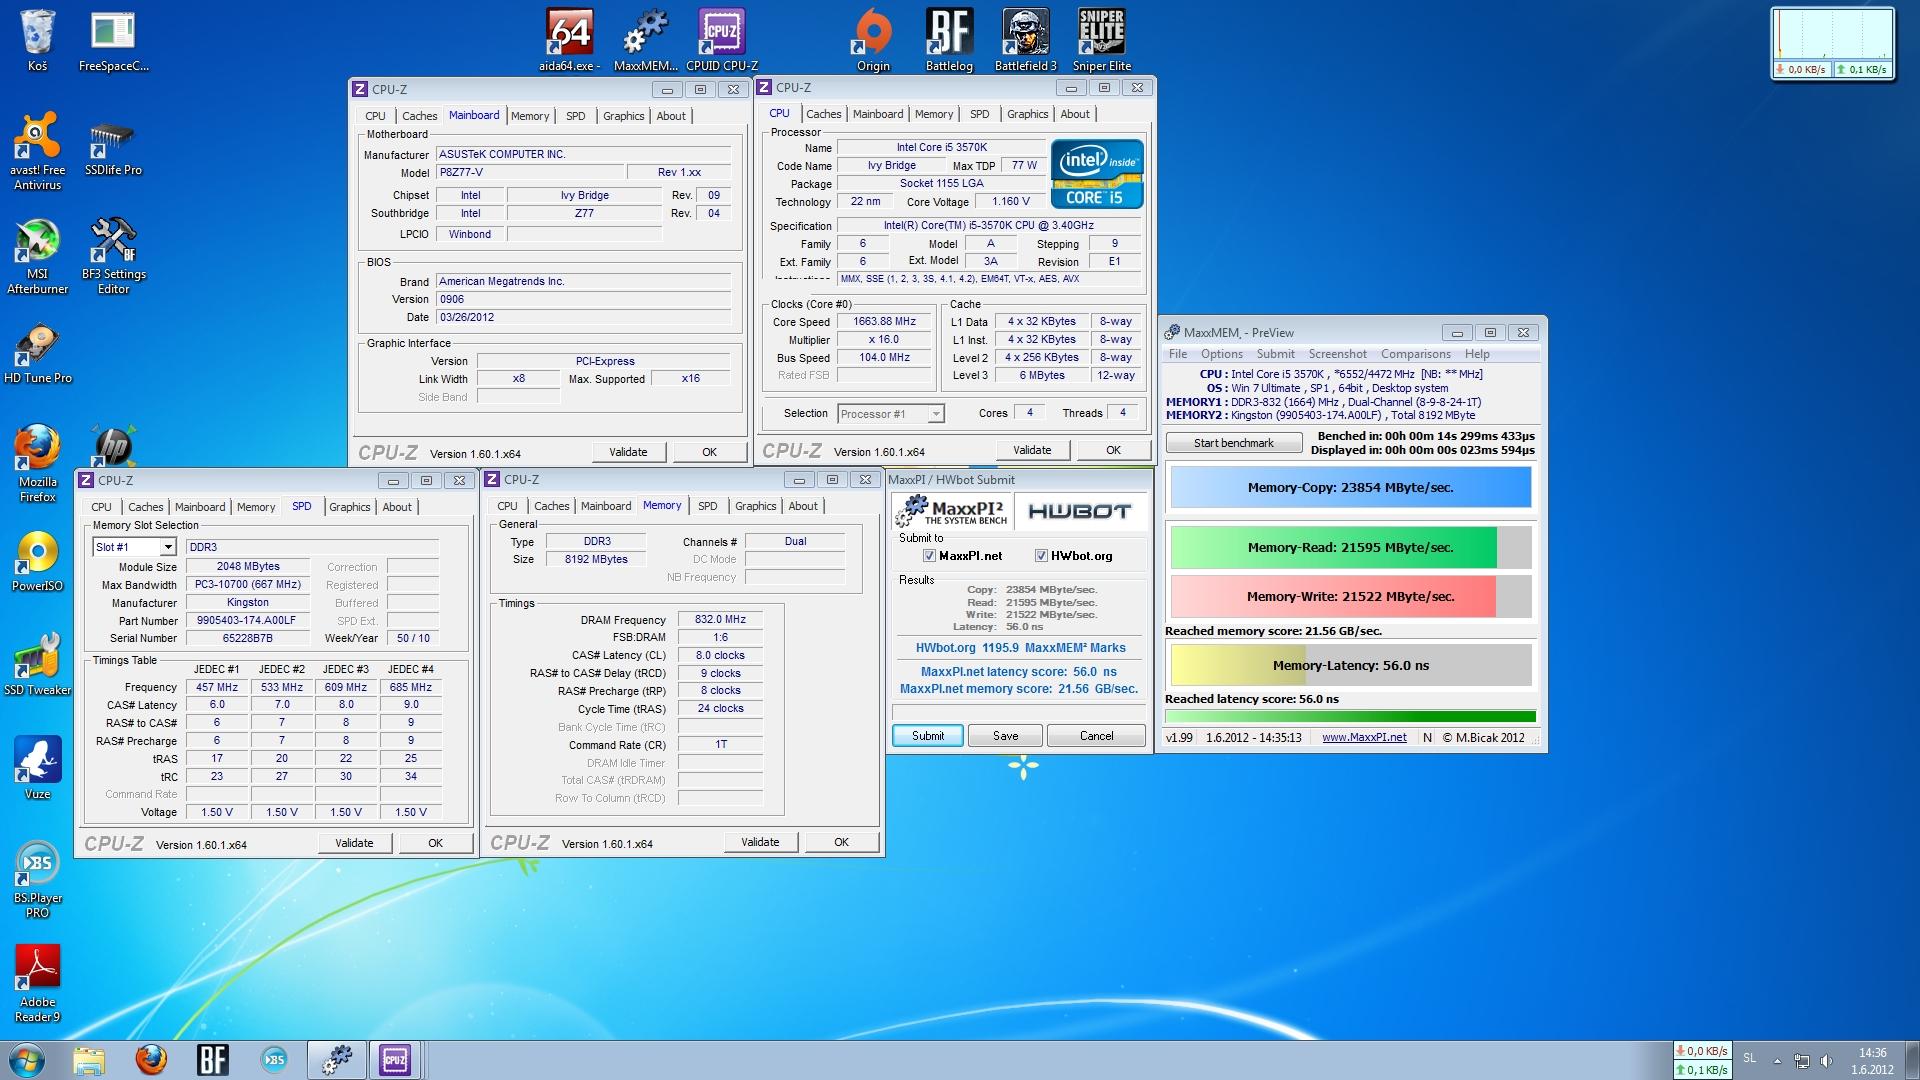Switch to Caches tab in CPU-Z mainboard window
The image size is (1920, 1080).
tap(419, 116)
